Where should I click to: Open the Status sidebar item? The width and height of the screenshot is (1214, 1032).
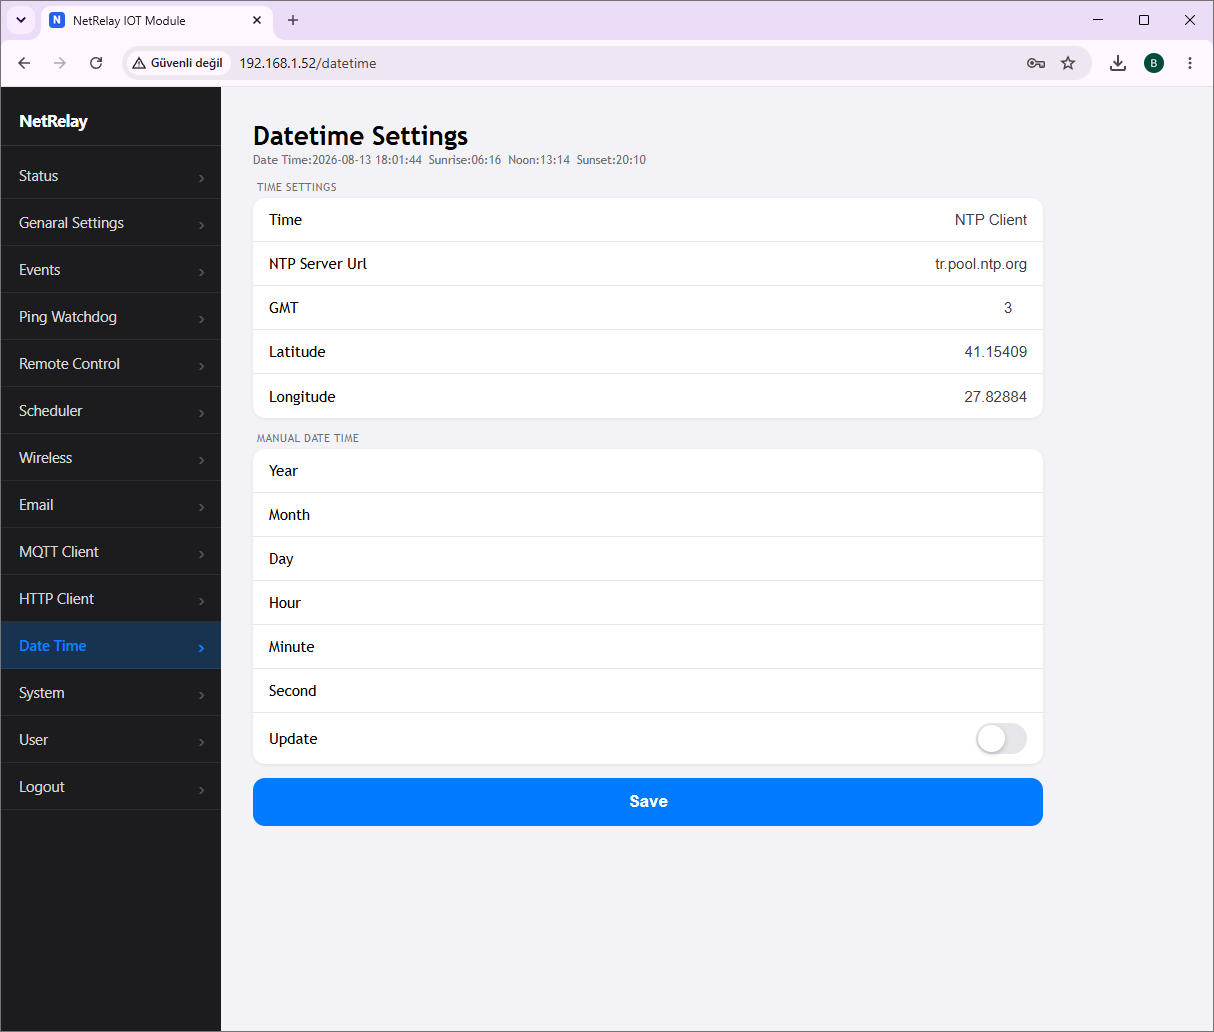pyautogui.click(x=111, y=176)
